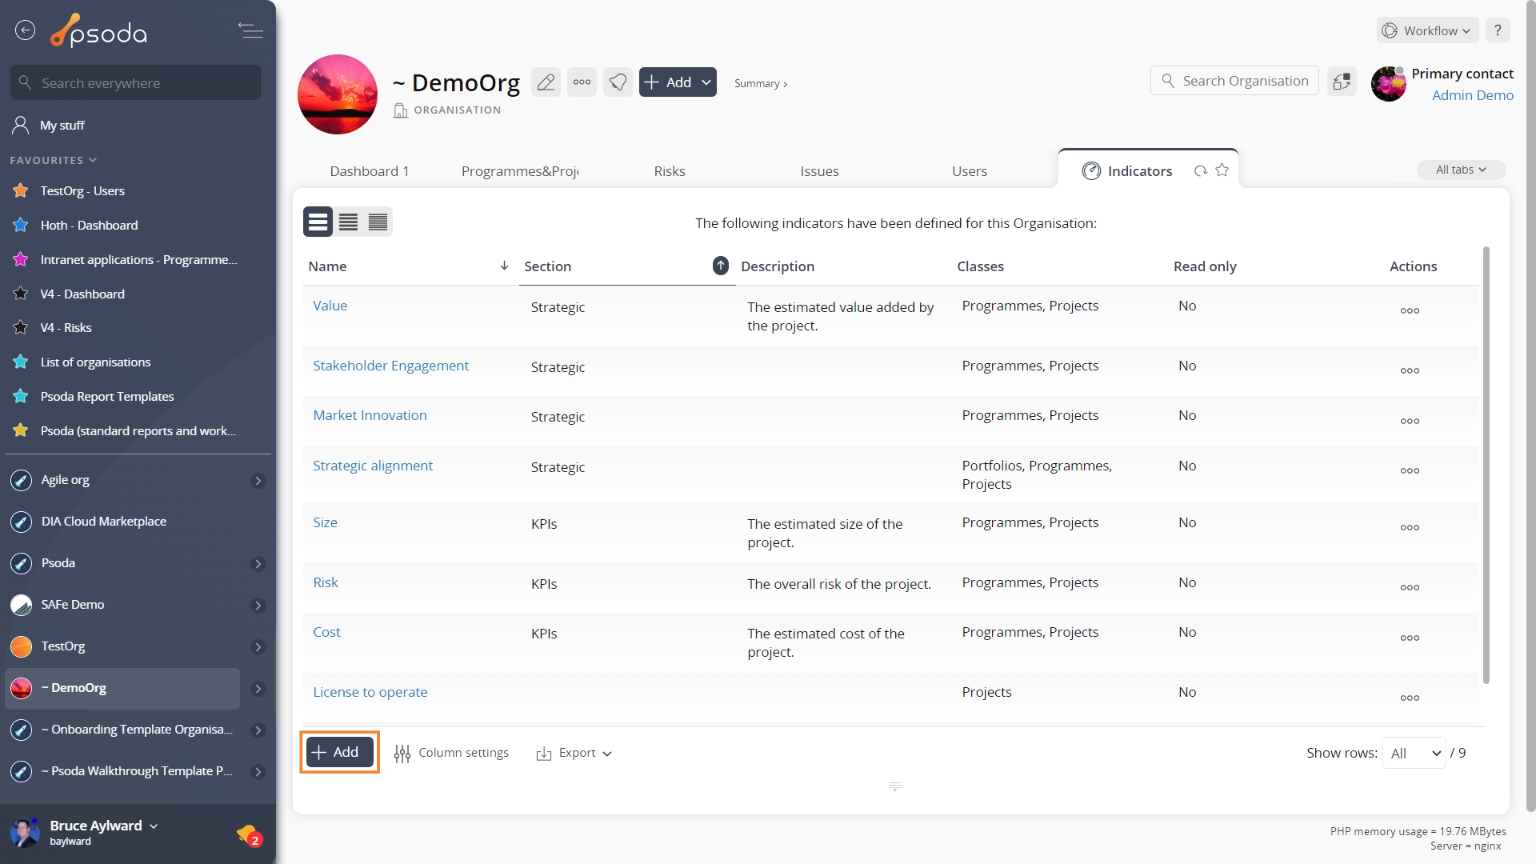
Task: Open the Show rows selector
Action: pos(1414,753)
